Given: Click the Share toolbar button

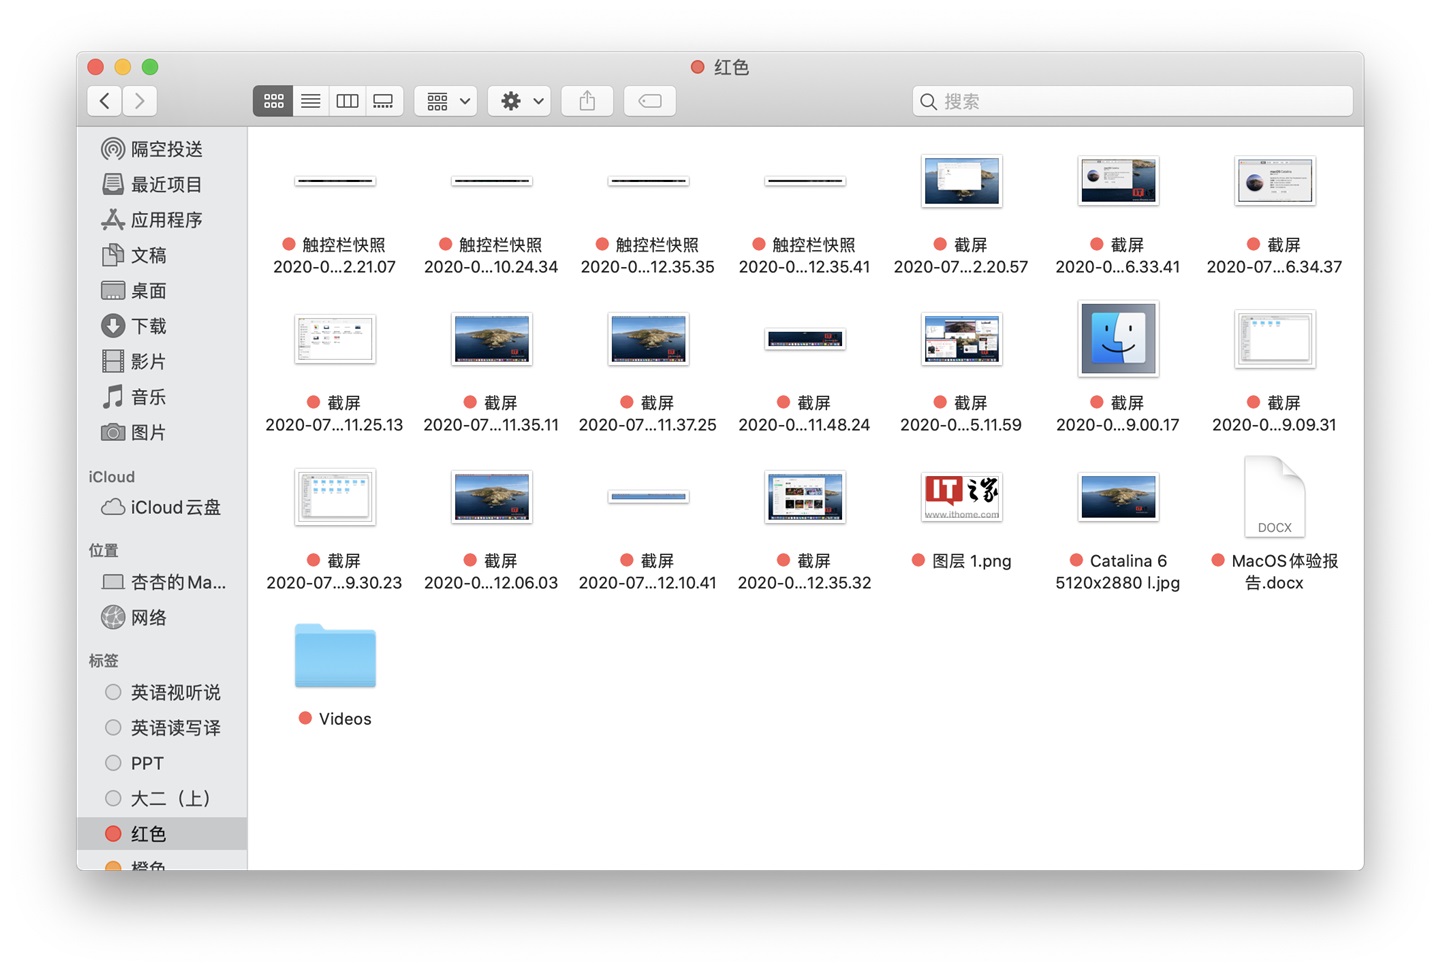Looking at the screenshot, I should (587, 101).
